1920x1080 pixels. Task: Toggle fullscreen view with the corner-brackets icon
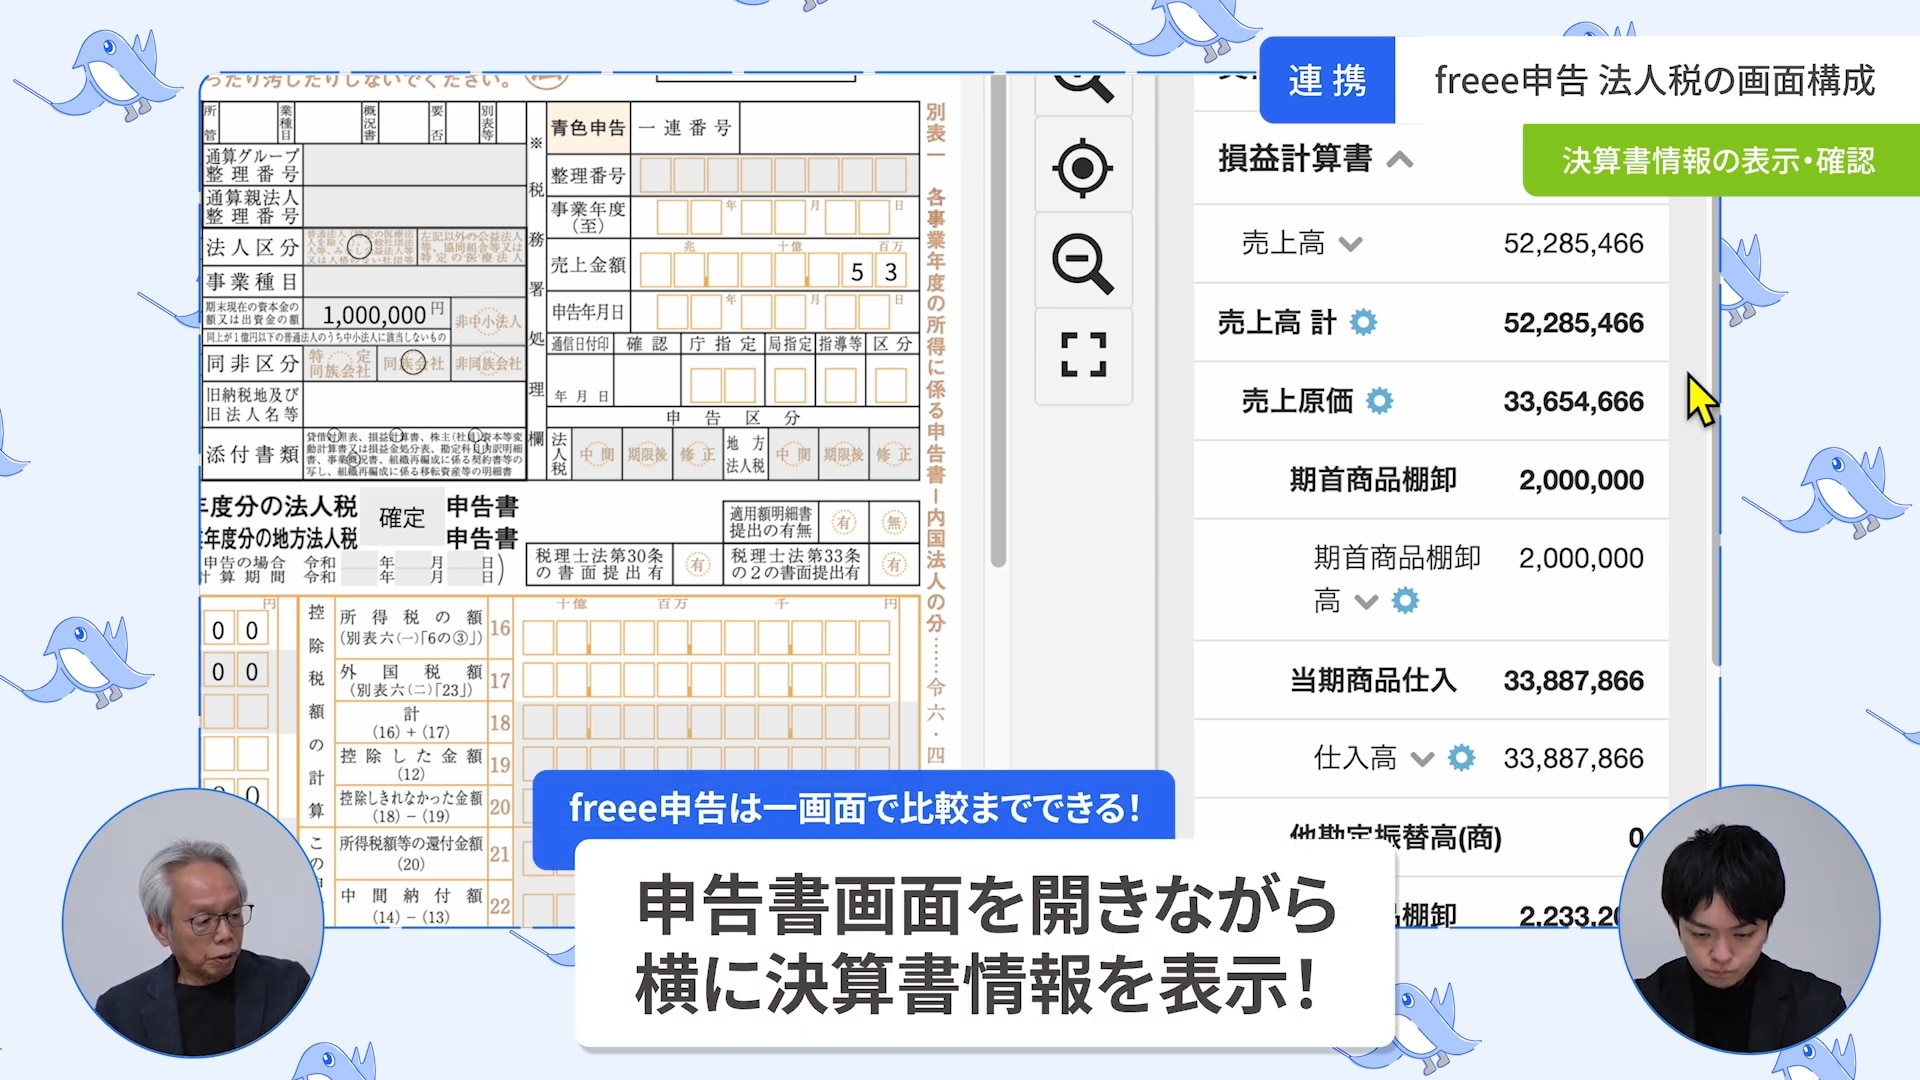point(1083,354)
